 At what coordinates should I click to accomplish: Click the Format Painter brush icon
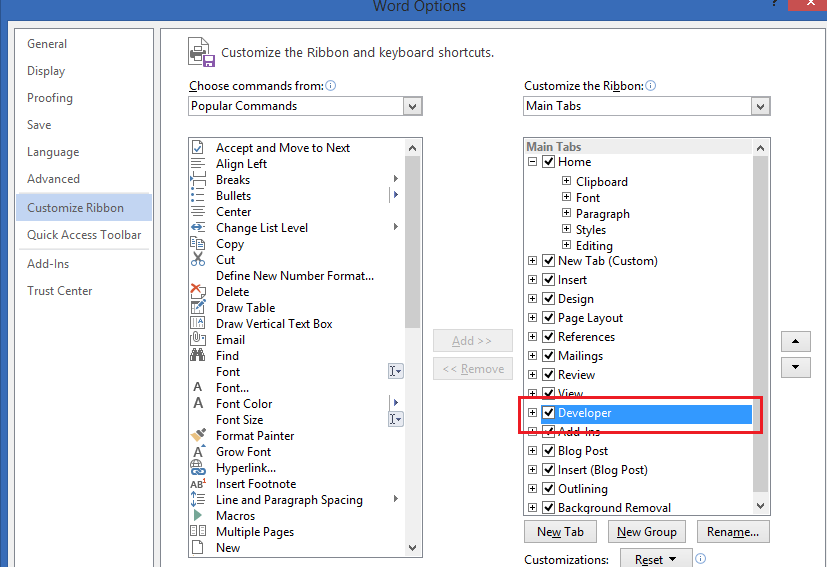tap(198, 435)
